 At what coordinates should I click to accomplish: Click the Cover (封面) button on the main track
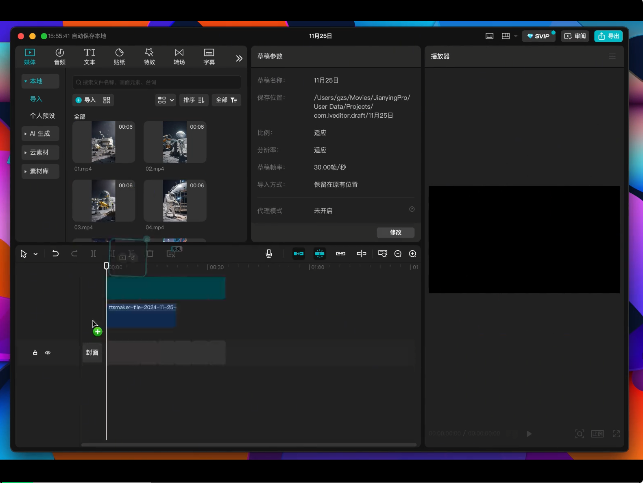(92, 352)
